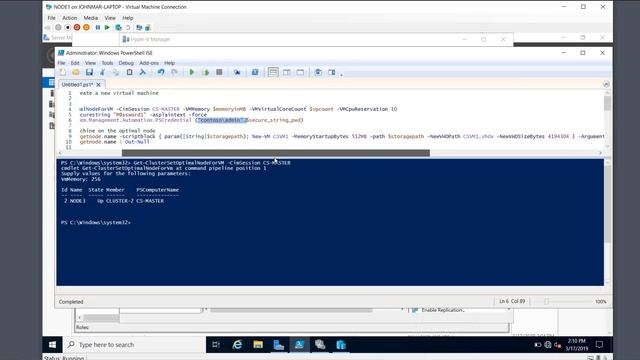
Task: Click "Ln 6 Col 89" in the ISE status bar
Action: click(x=512, y=301)
